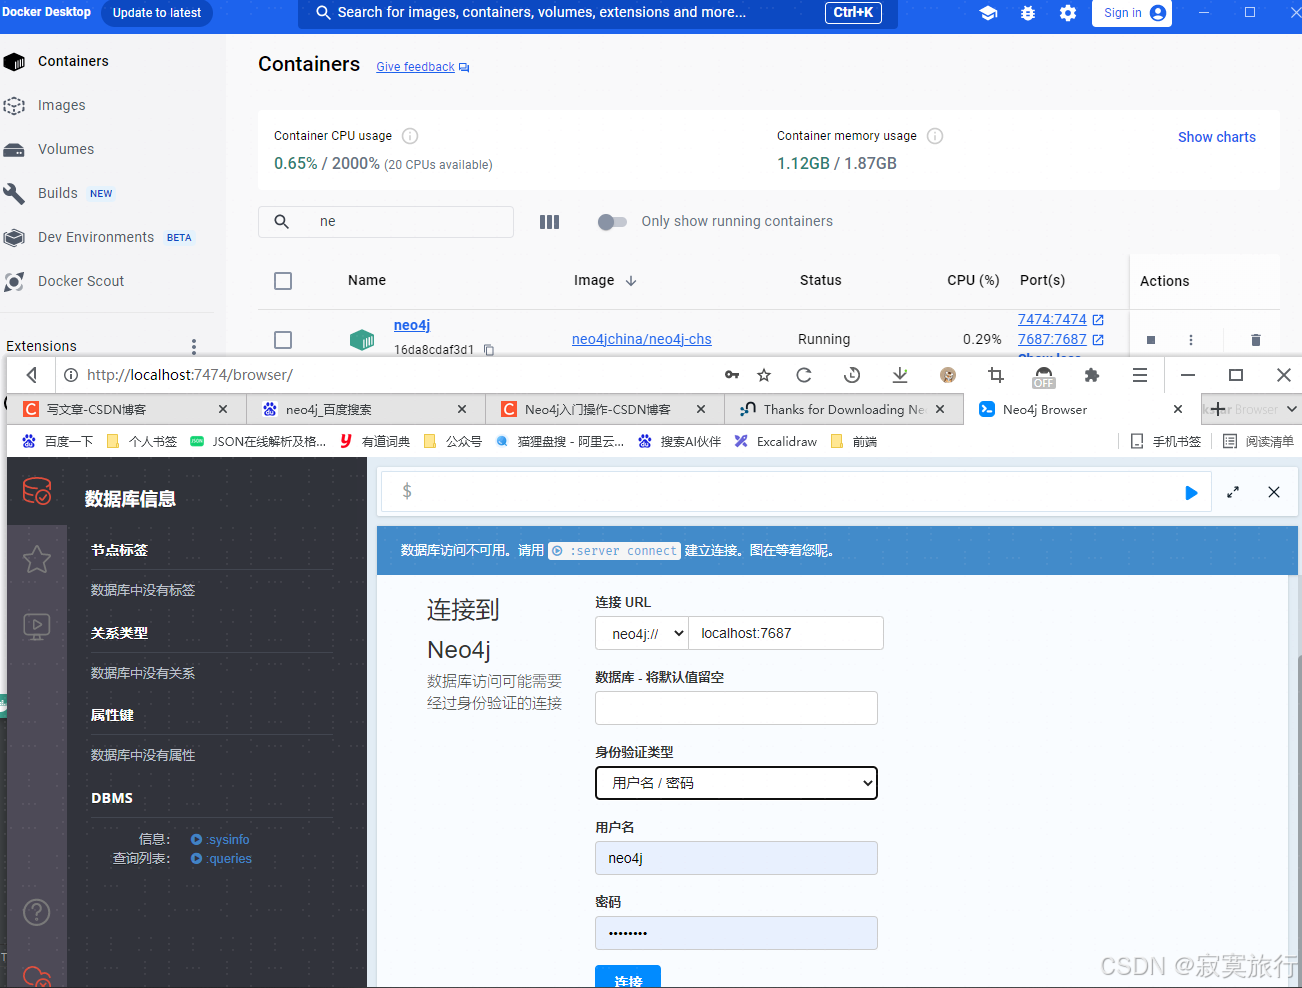Open Excalidraw bookmark
Viewport: 1302px width, 988px height.
(x=776, y=441)
